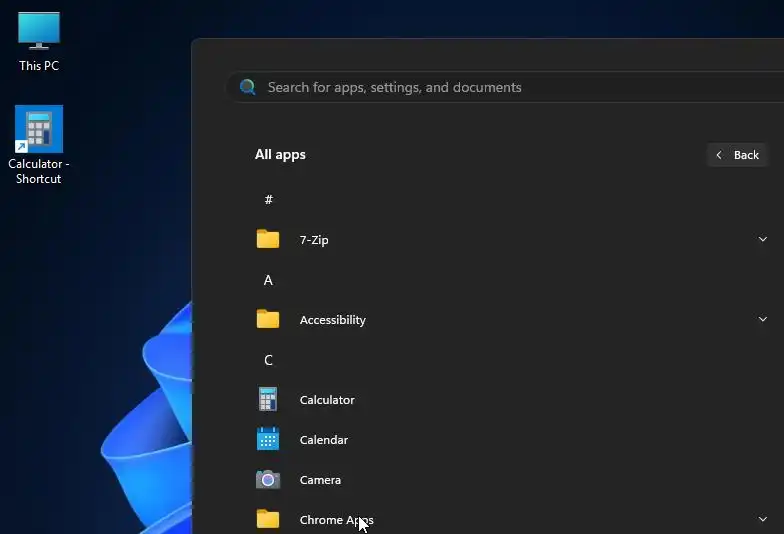This screenshot has height=534, width=784.
Task: Click the Calendar app name
Action: pos(324,440)
